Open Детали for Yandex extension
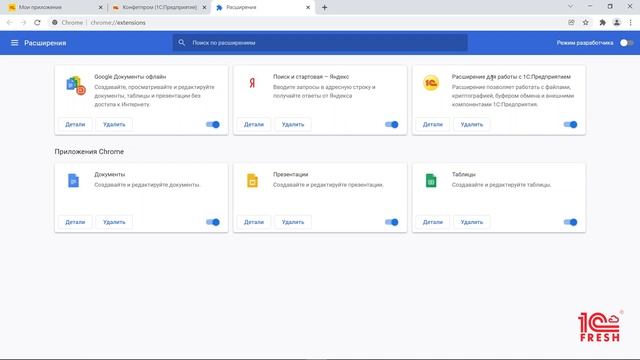The width and height of the screenshot is (640, 360). [254, 124]
